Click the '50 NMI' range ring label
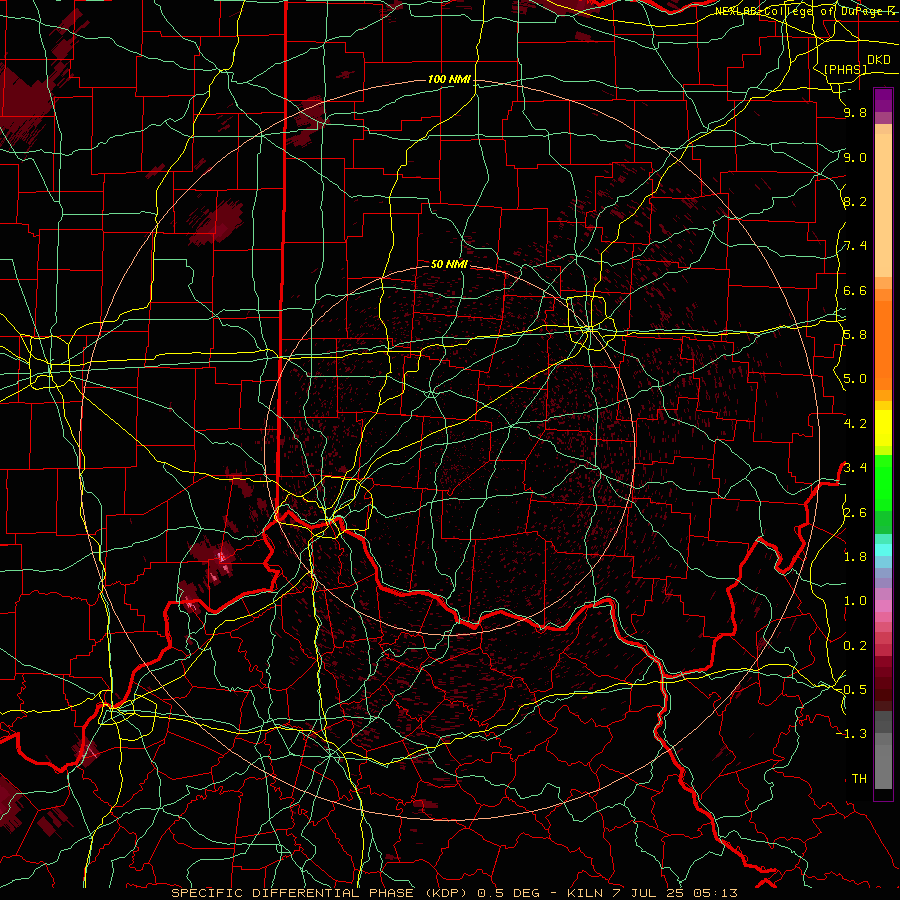The width and height of the screenshot is (900, 900). 449,264
